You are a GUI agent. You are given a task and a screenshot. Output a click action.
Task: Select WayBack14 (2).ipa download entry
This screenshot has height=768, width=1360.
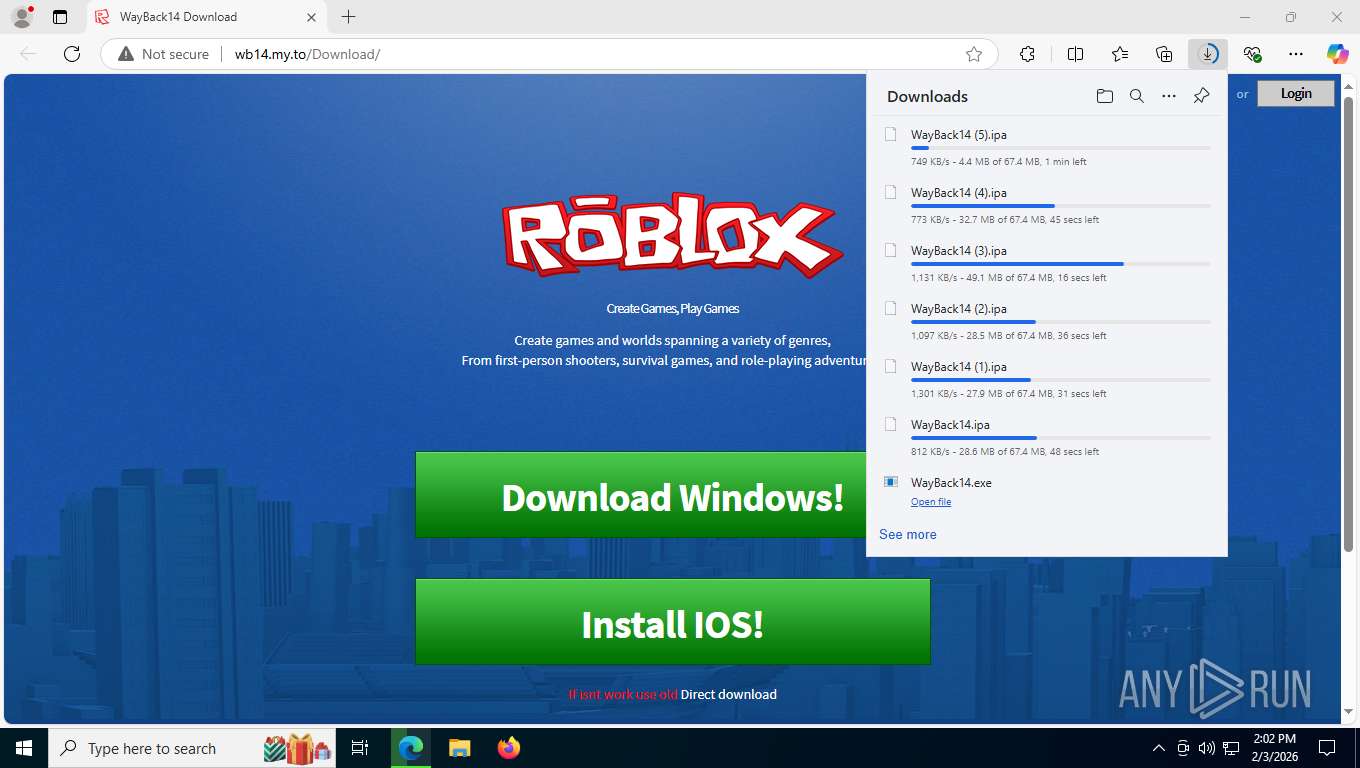pos(1046,320)
